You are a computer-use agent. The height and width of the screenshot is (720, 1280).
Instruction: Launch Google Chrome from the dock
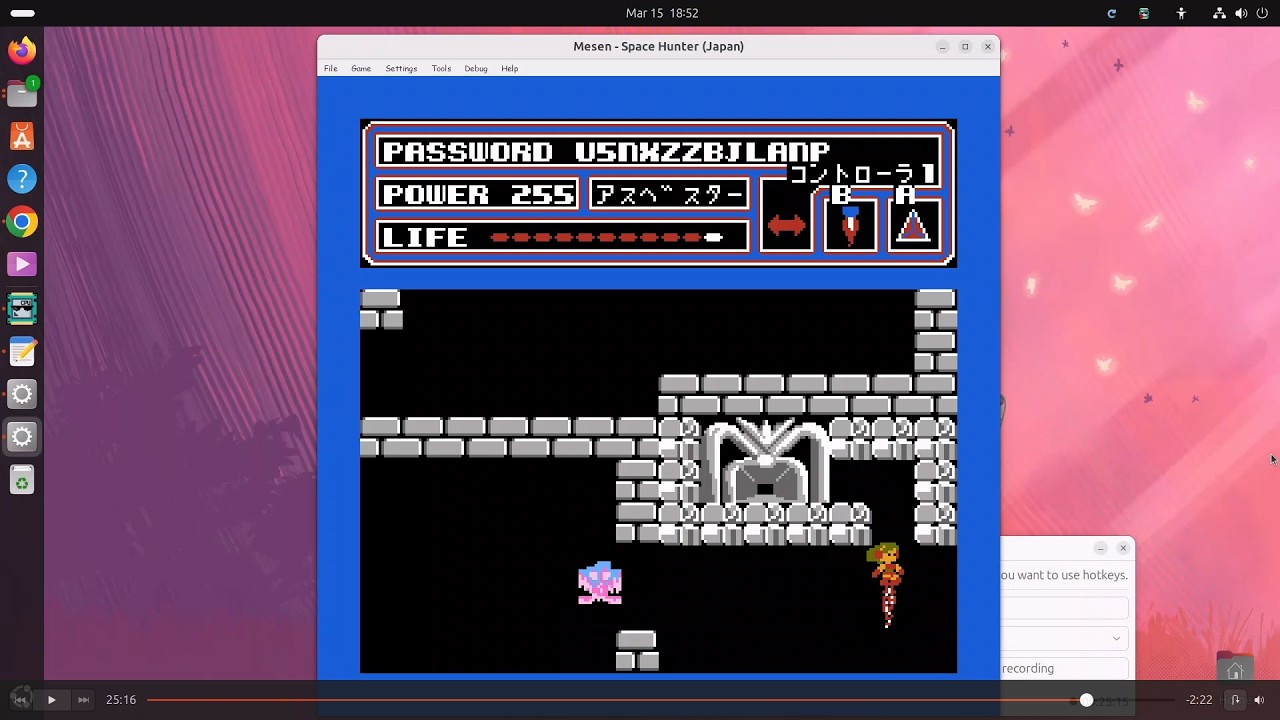[22, 222]
